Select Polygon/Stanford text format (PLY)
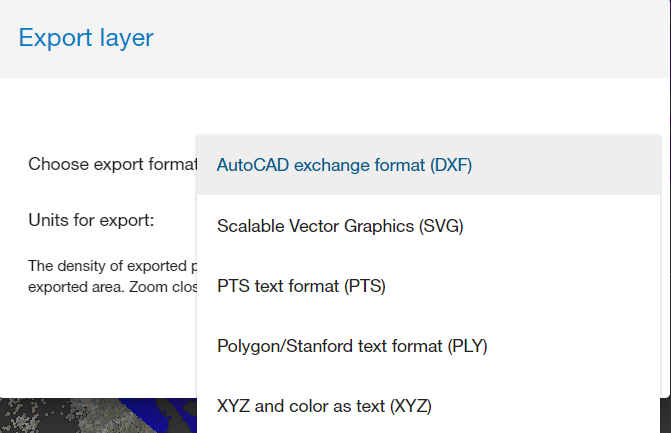The height and width of the screenshot is (433, 671). point(352,346)
